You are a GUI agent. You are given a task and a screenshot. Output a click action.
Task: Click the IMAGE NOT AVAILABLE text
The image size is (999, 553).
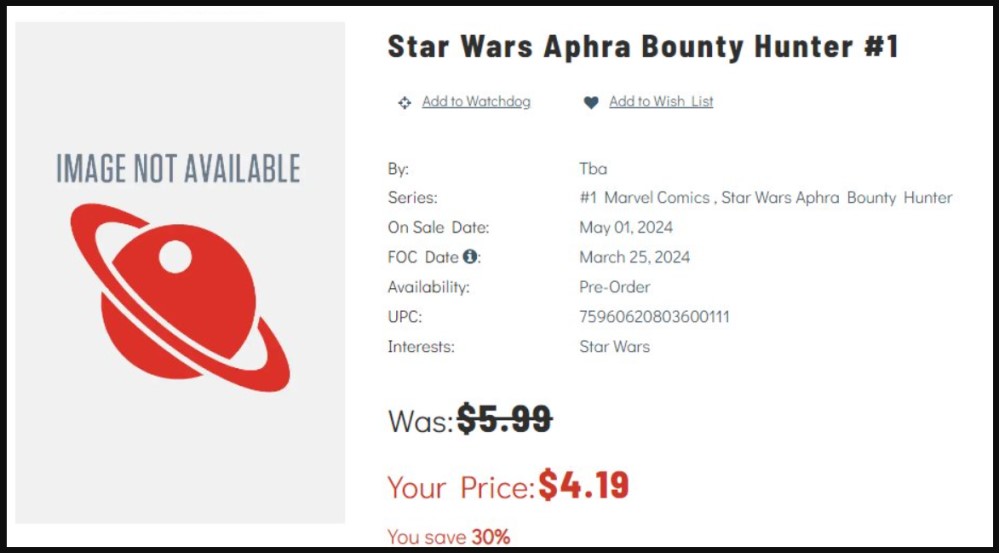[x=178, y=168]
